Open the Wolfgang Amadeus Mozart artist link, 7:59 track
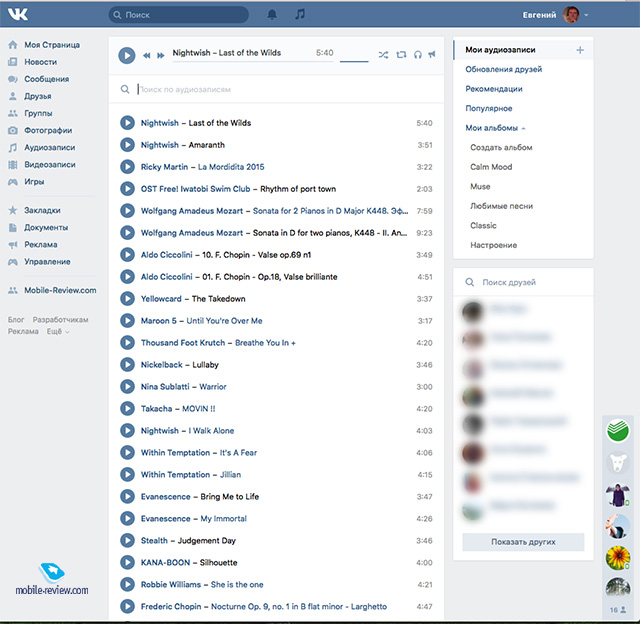640x624 pixels. [x=191, y=211]
